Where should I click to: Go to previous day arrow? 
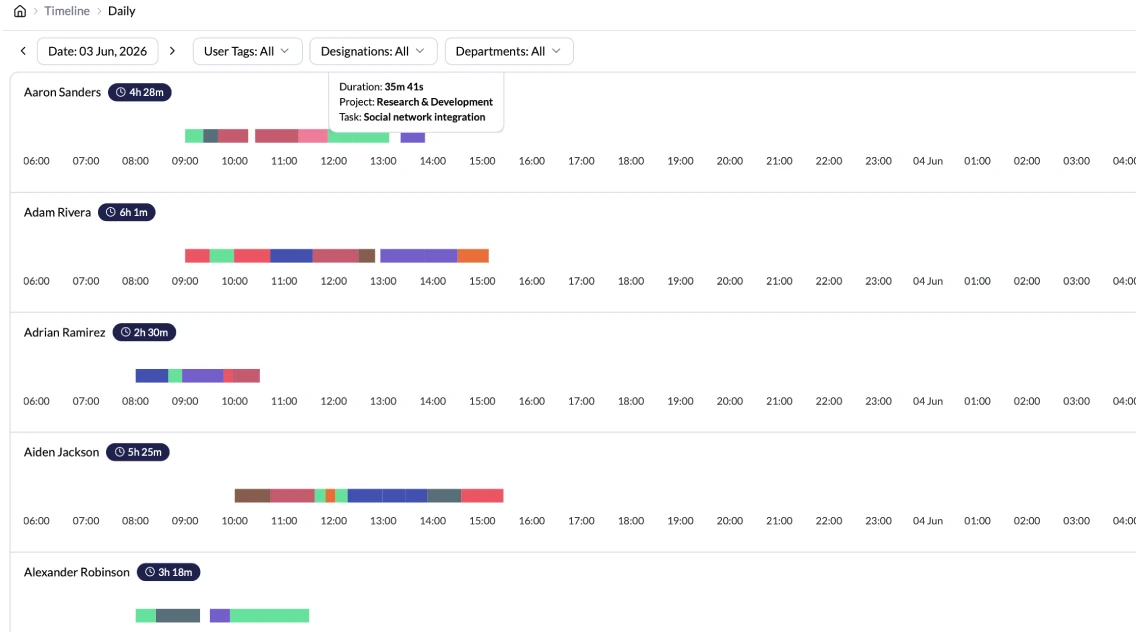pyautogui.click(x=23, y=51)
